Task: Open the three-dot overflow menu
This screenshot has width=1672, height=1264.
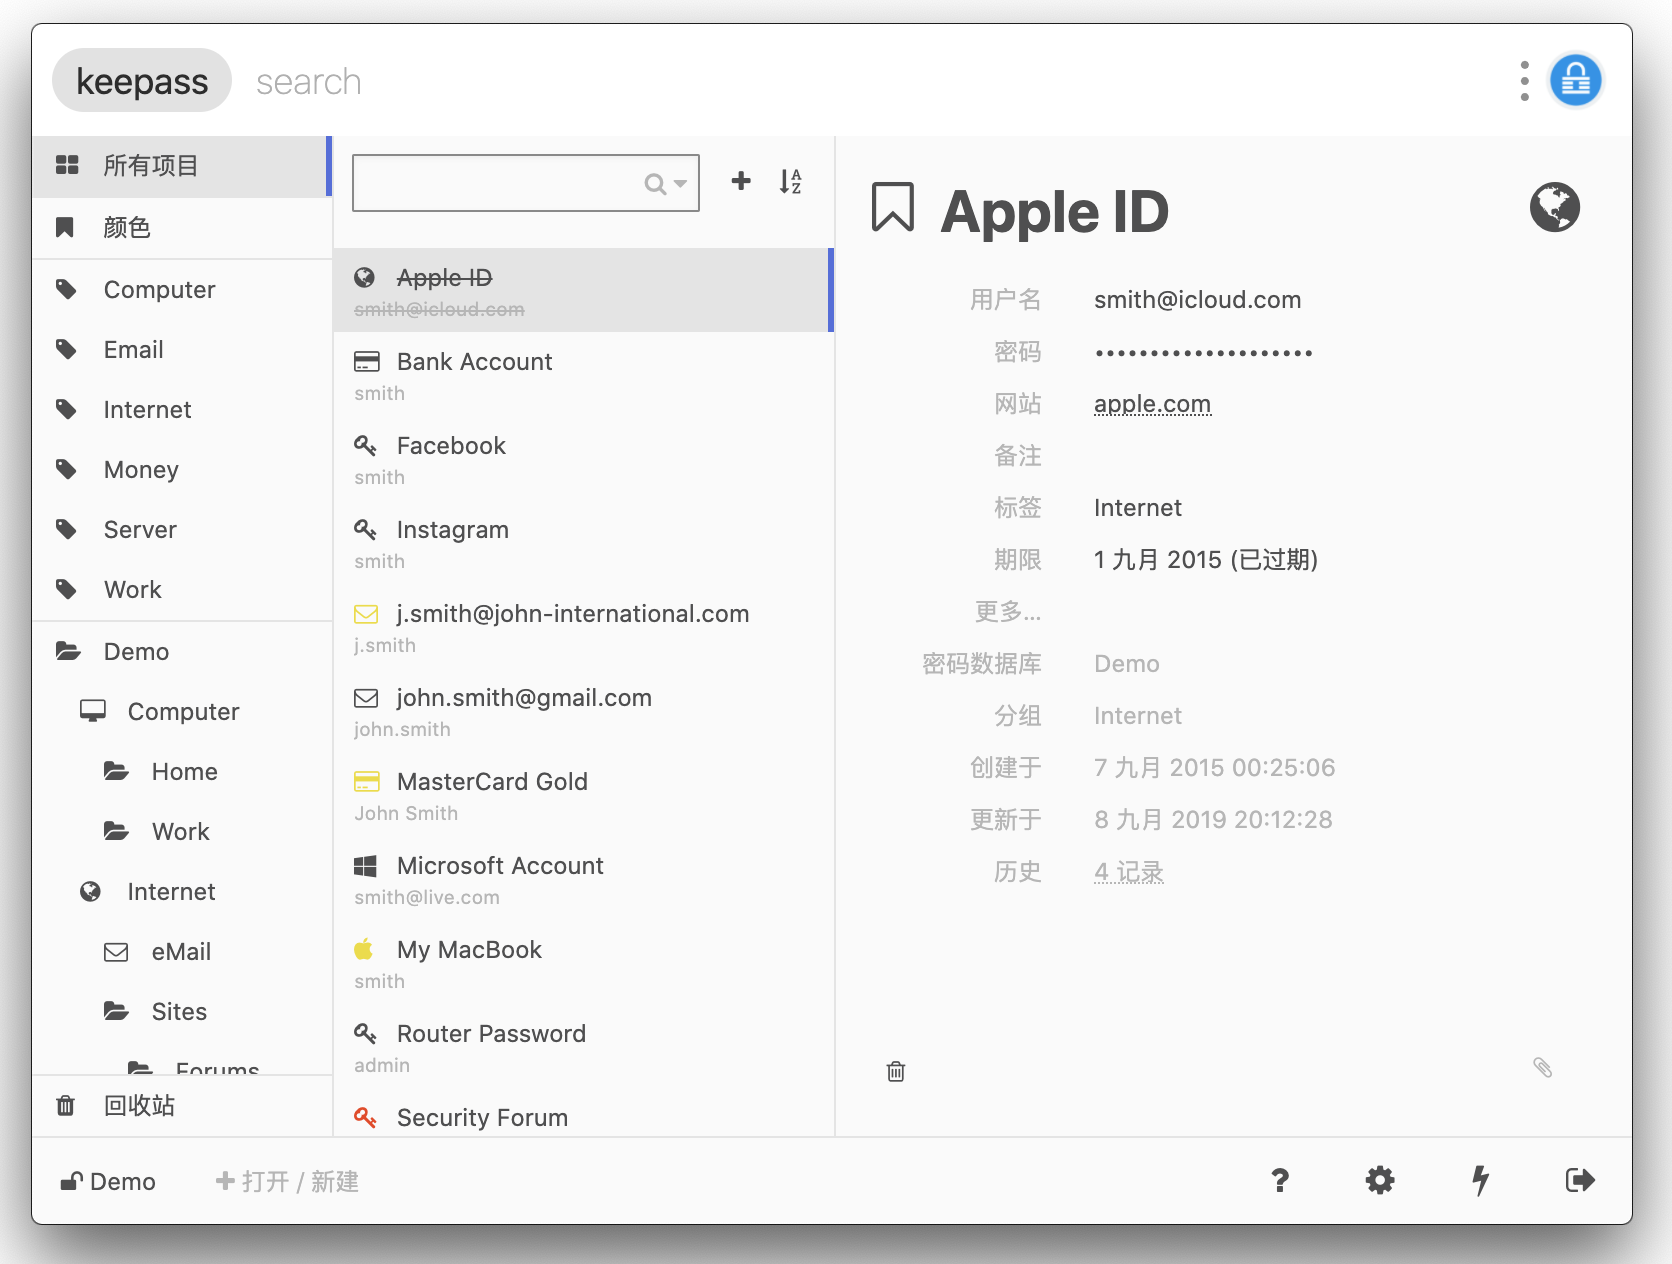Action: coord(1523,80)
